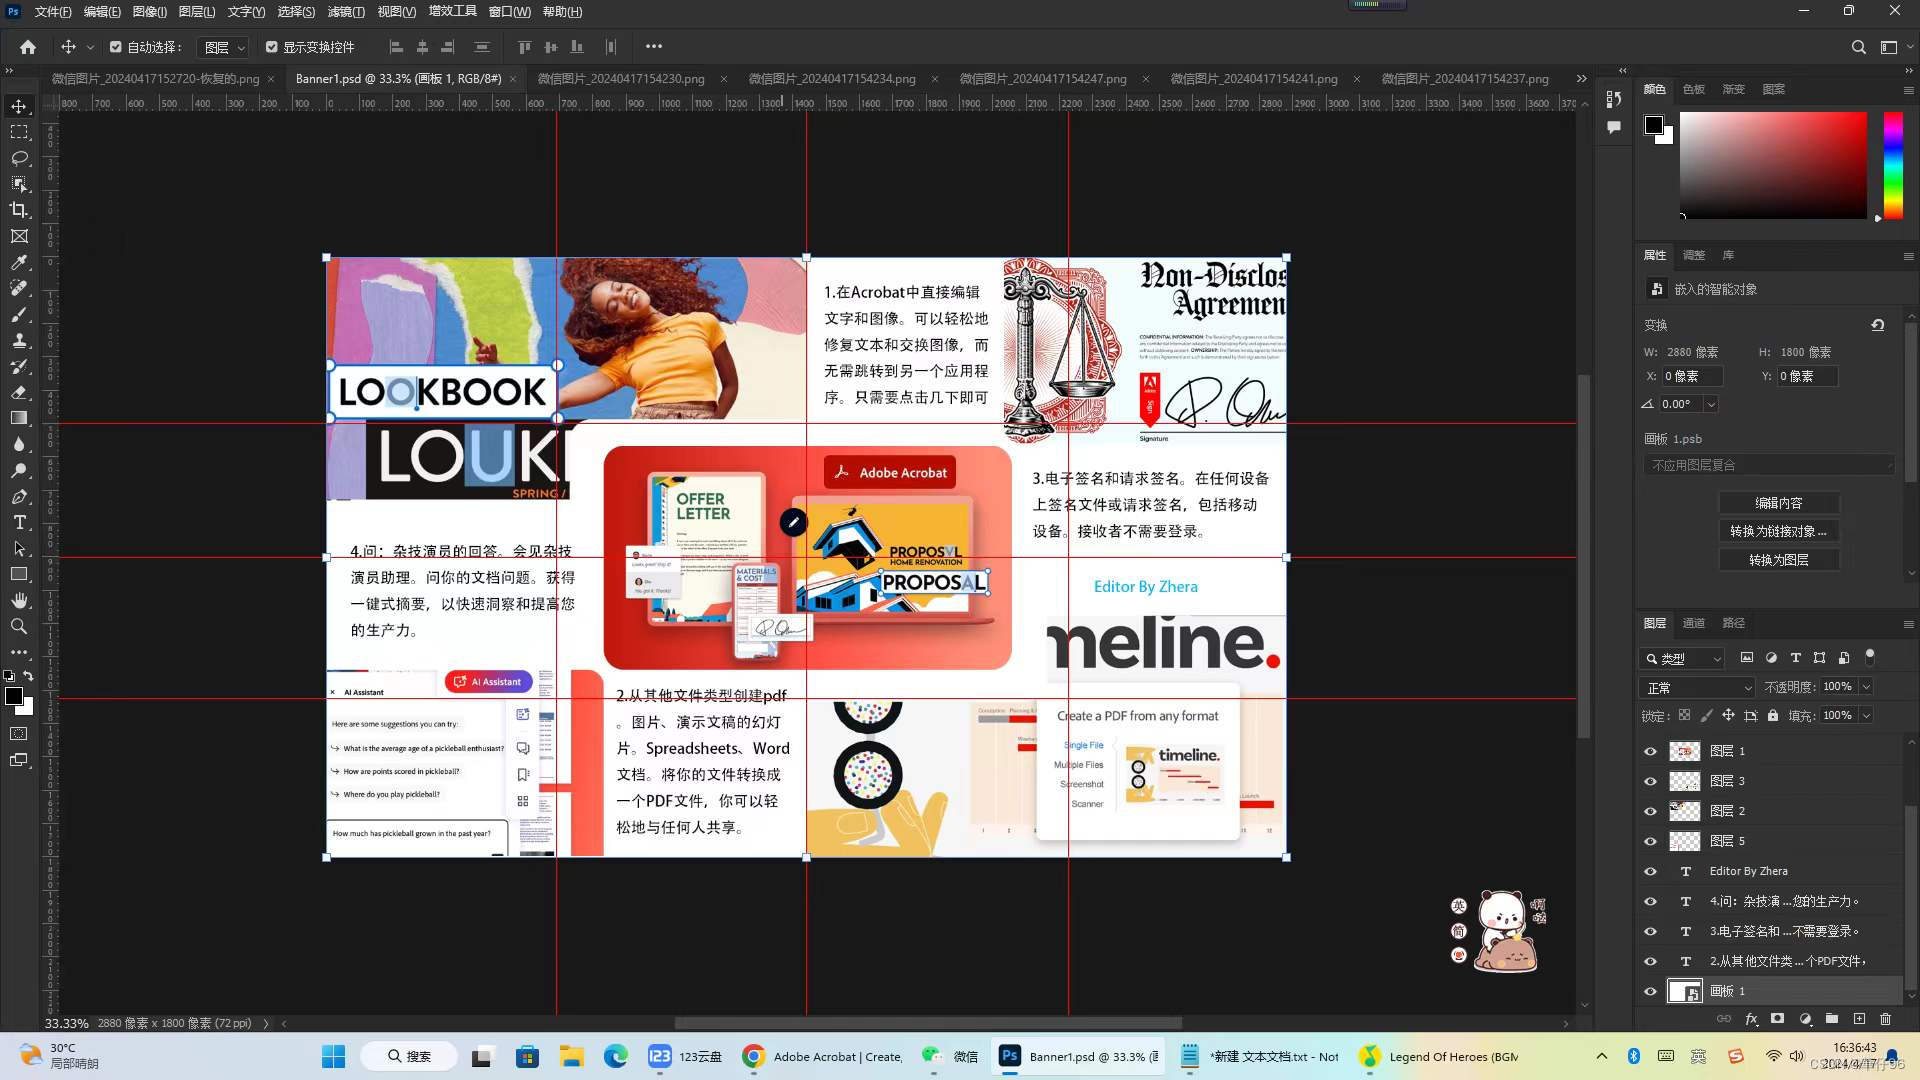Select the Lasso tool
1920x1080 pixels.
(x=19, y=158)
